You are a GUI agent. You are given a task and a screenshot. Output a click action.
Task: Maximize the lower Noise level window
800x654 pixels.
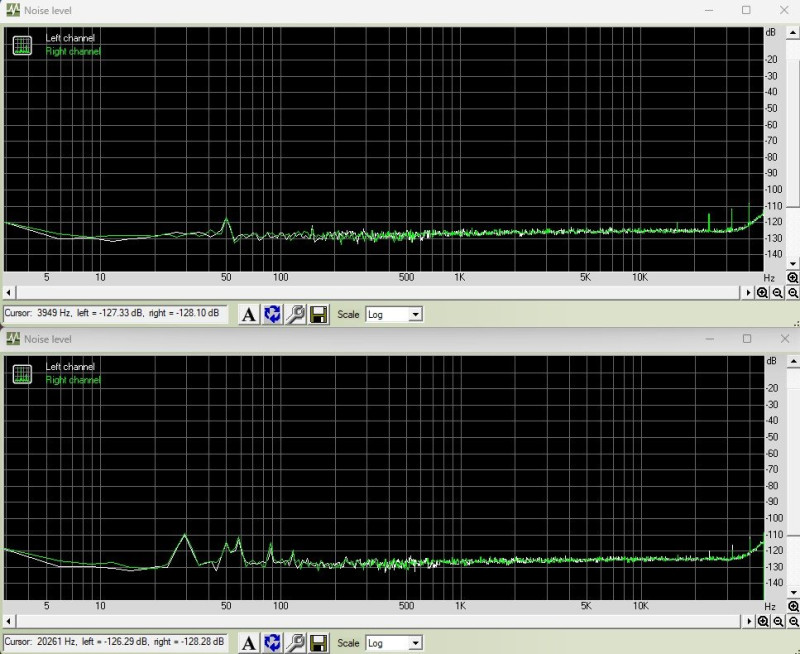coord(746,339)
